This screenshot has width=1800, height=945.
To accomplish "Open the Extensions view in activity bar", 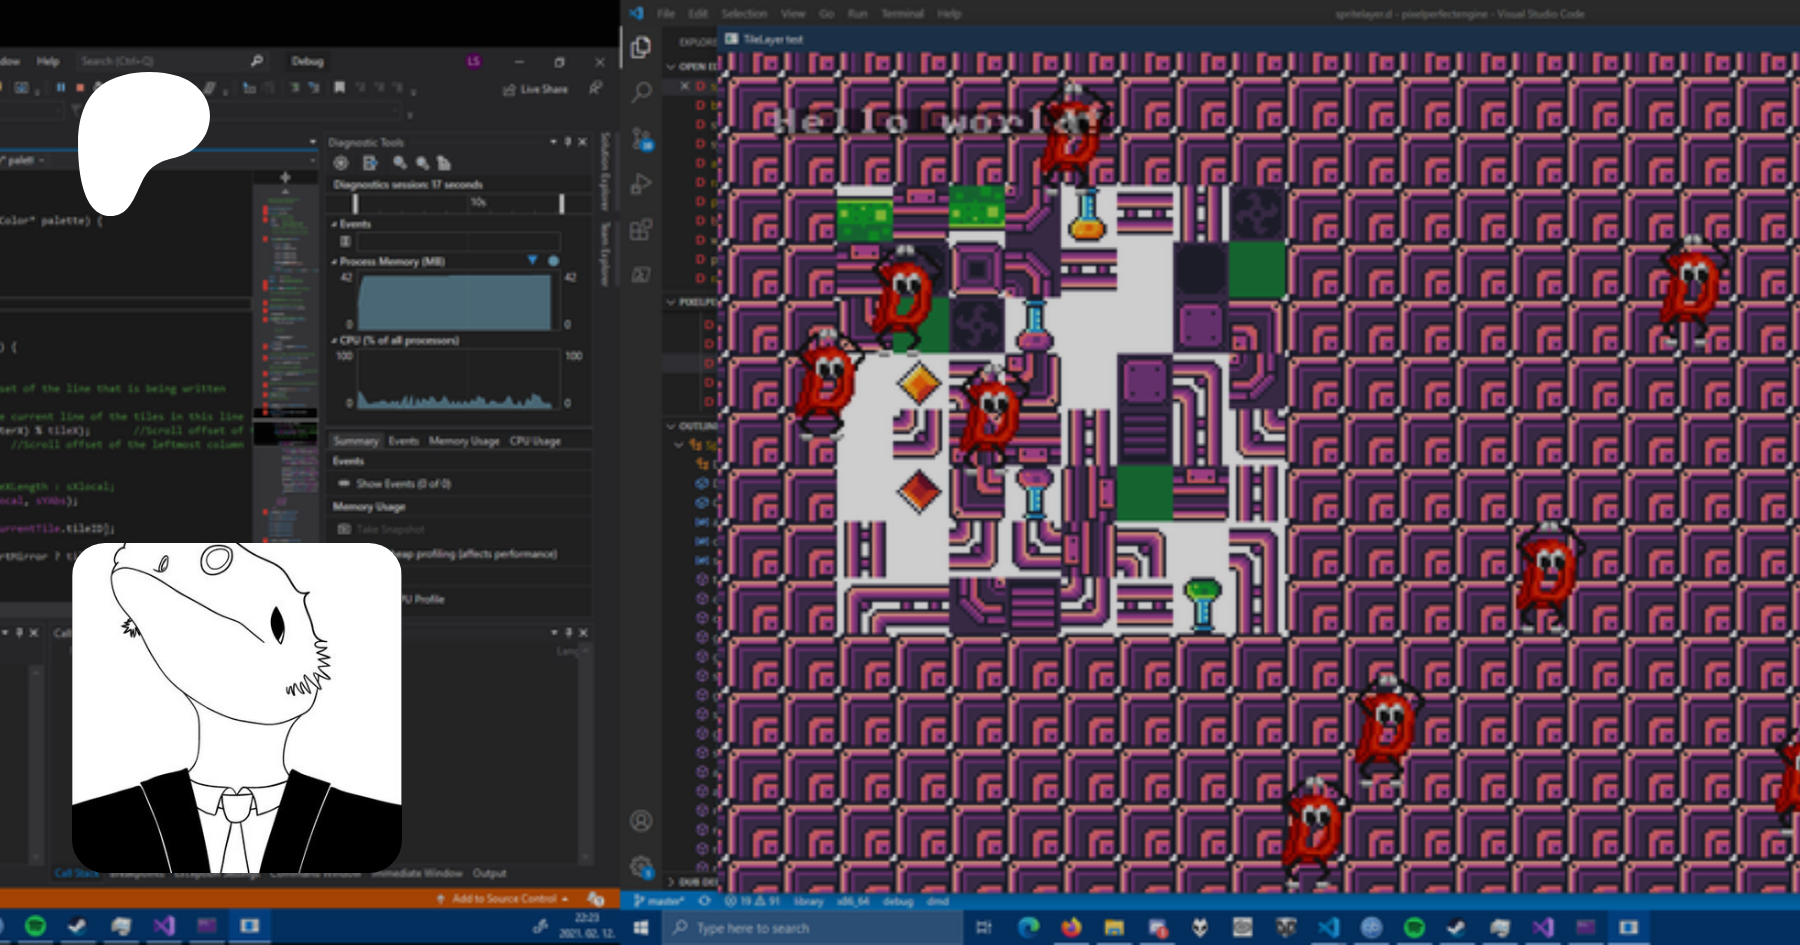I will [x=641, y=230].
